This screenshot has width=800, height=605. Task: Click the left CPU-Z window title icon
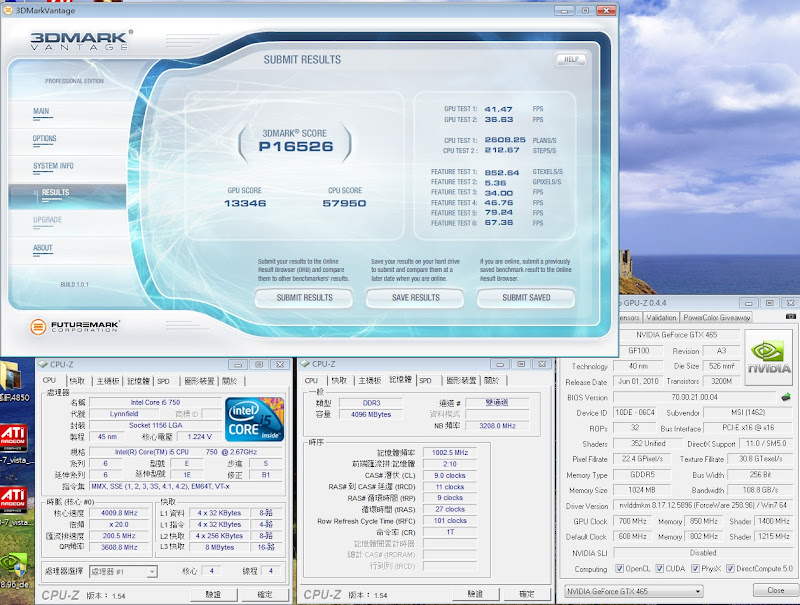tap(43, 364)
